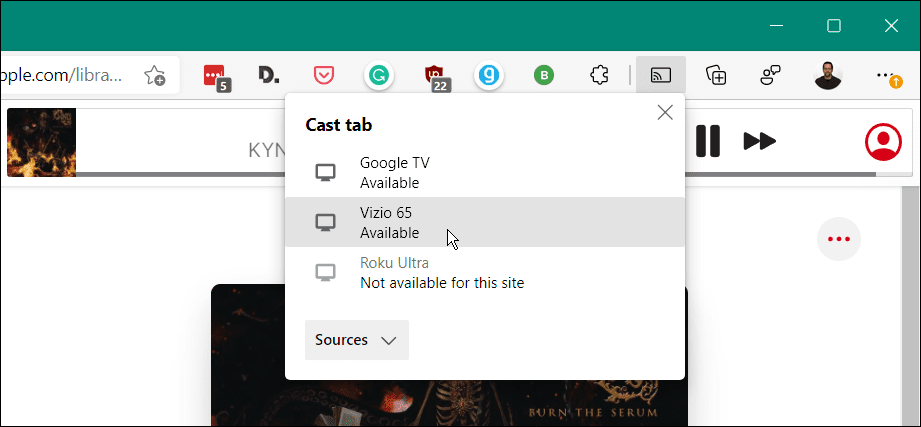
Task: Open the Collections toolbar icon
Action: [x=716, y=75]
